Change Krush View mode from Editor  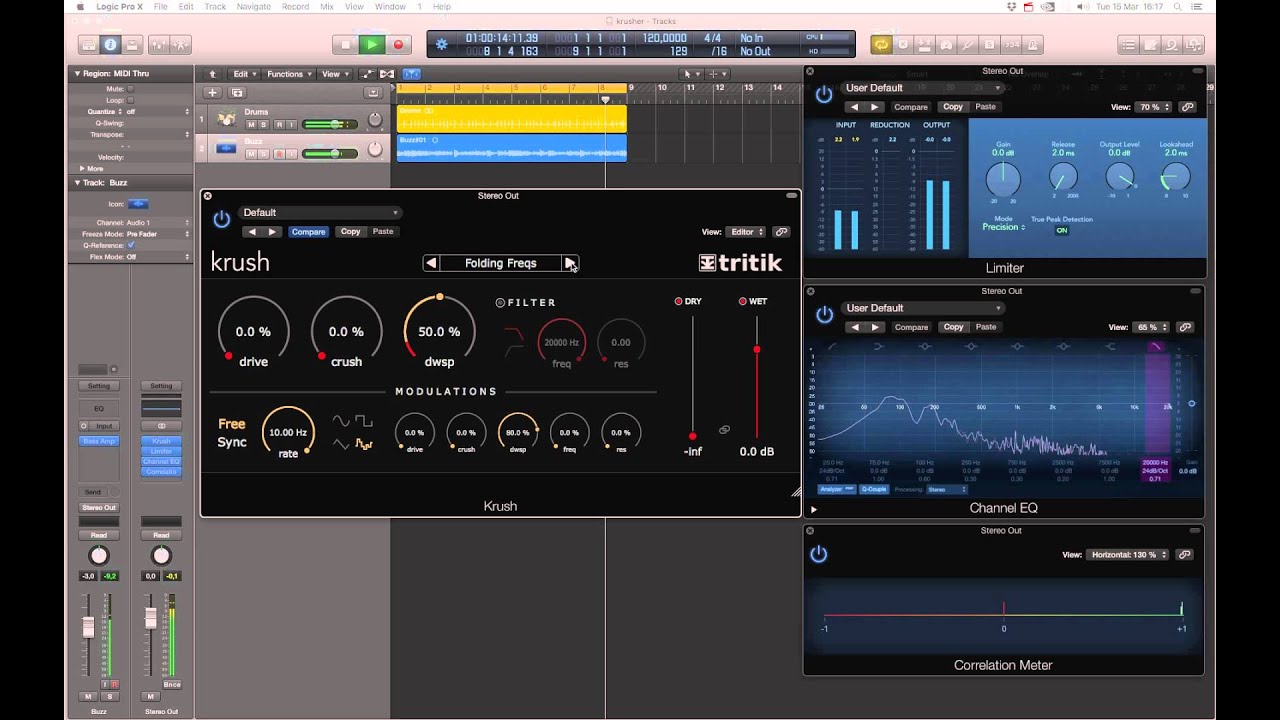click(x=747, y=232)
